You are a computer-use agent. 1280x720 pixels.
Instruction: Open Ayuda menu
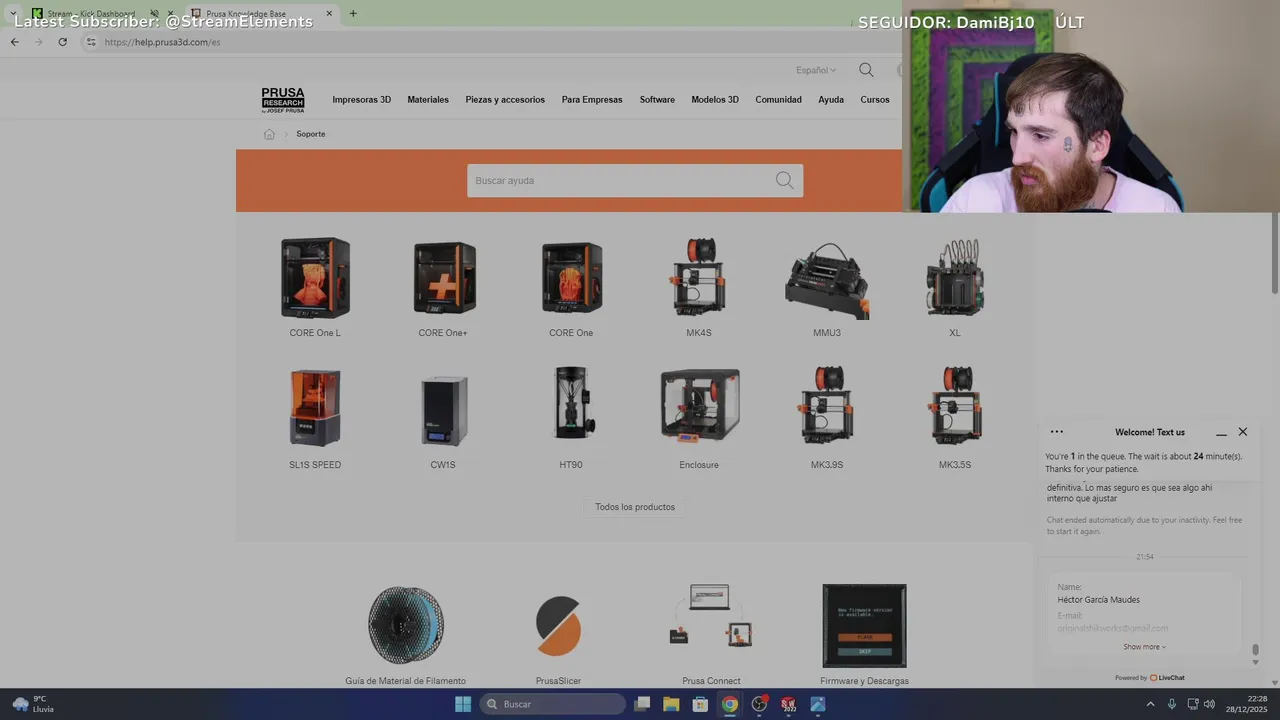tap(831, 100)
